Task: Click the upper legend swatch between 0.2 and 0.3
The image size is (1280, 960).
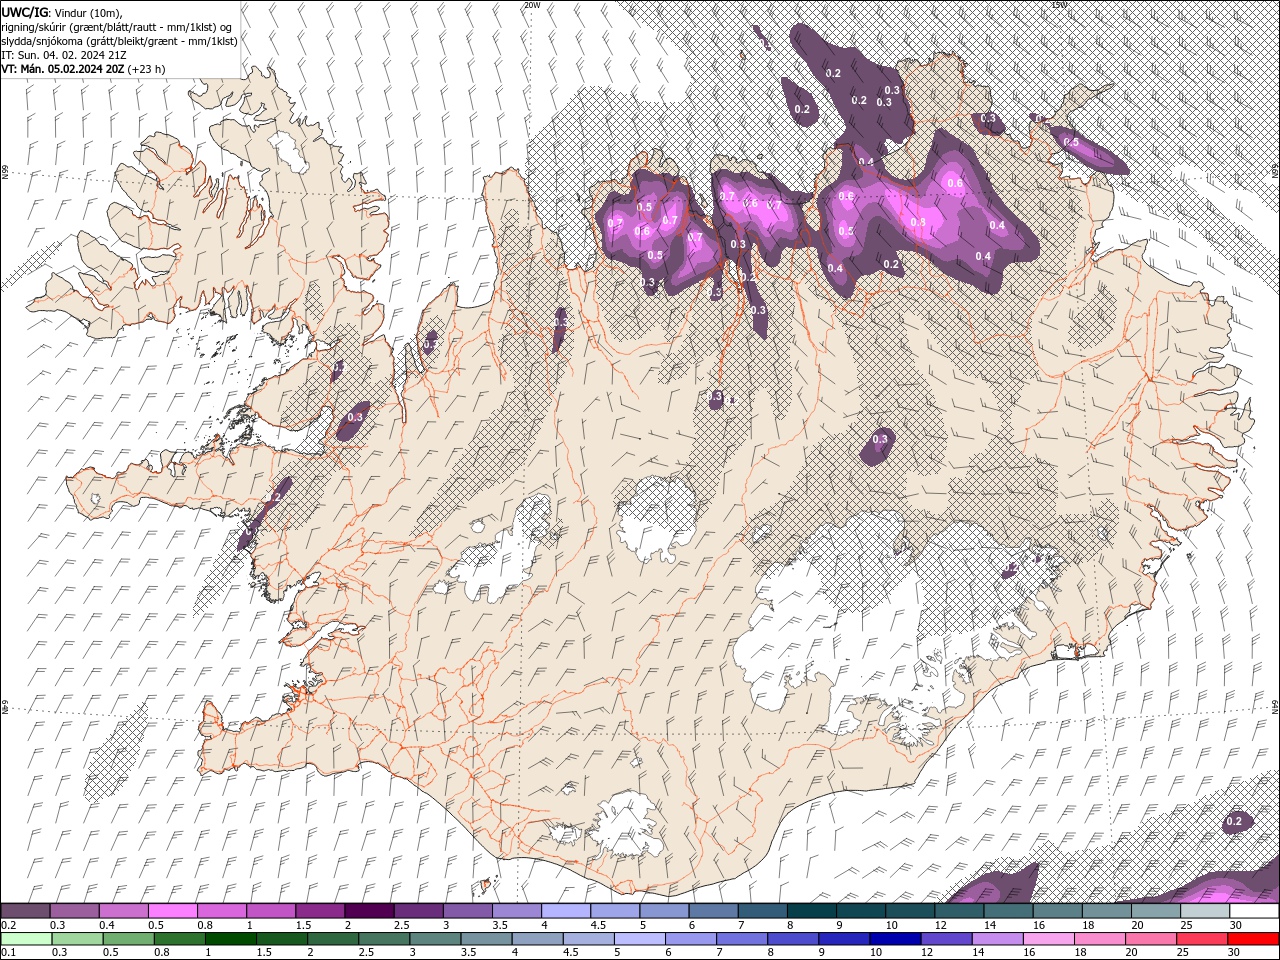Action: pyautogui.click(x=26, y=911)
